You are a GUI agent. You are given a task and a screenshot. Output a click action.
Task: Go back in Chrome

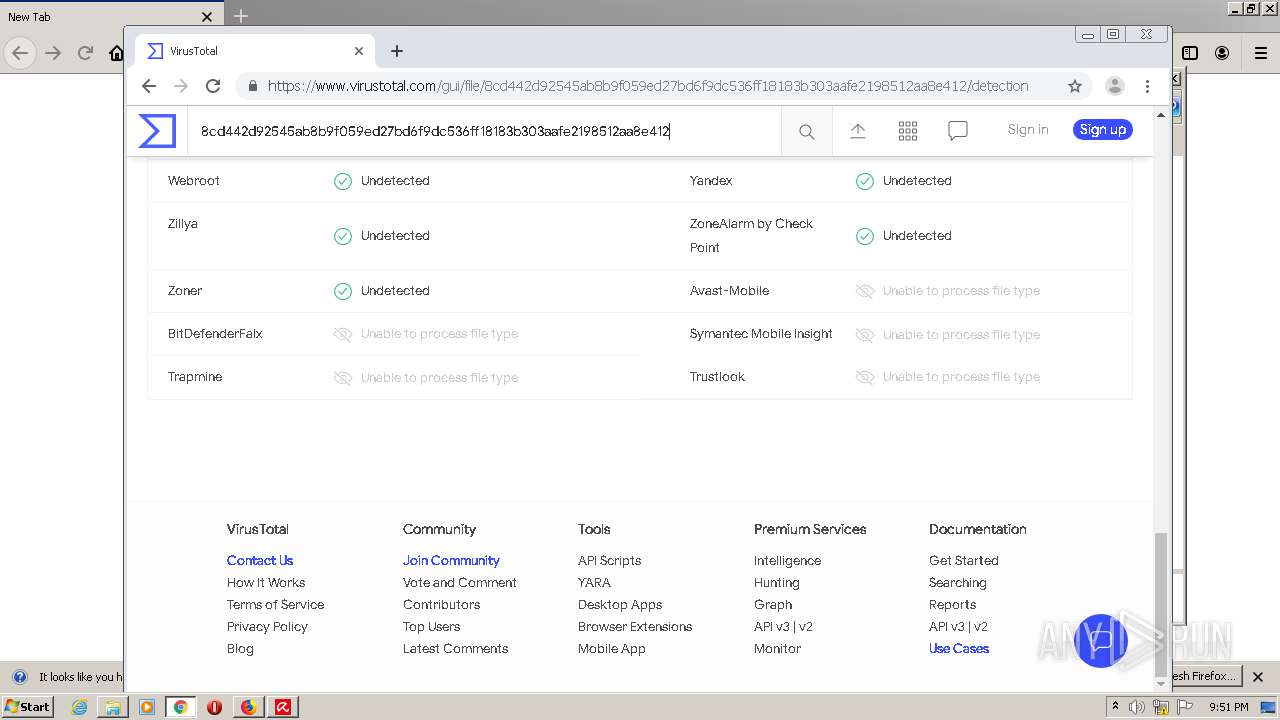click(x=149, y=86)
